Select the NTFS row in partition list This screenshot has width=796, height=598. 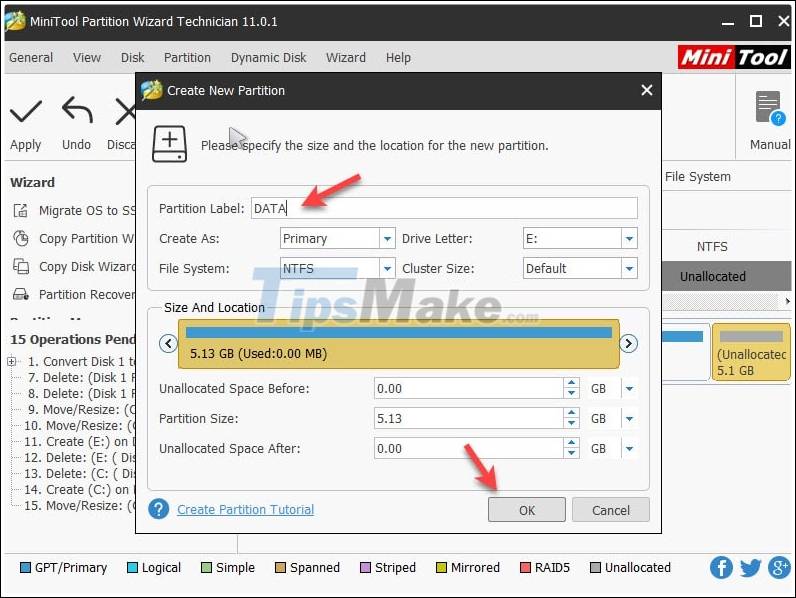727,247
